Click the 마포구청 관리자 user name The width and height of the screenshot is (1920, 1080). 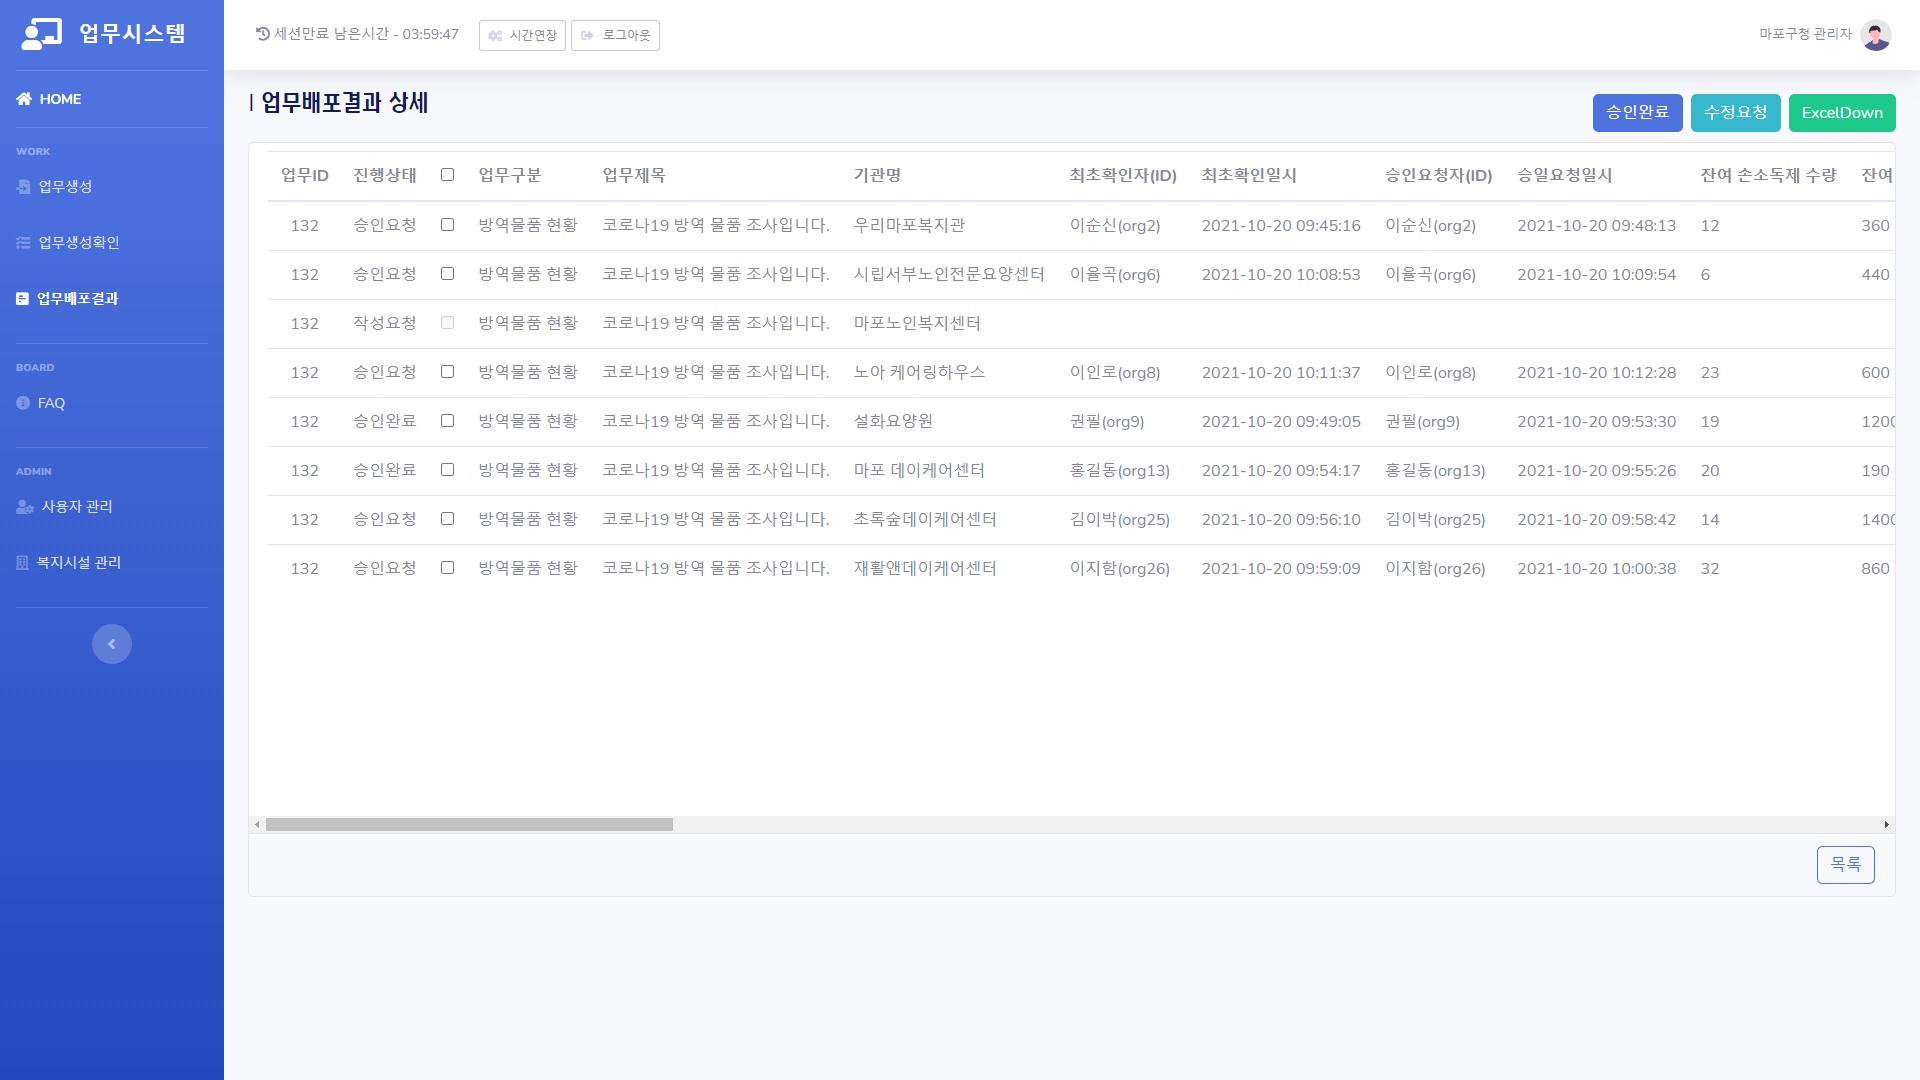click(1805, 34)
